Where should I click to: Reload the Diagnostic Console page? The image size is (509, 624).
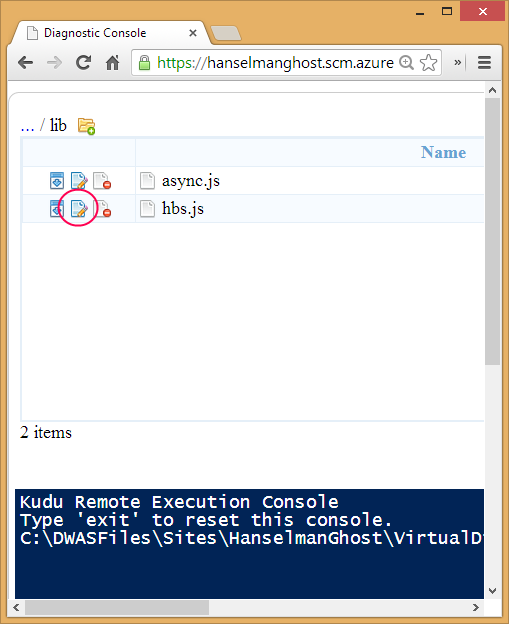(84, 62)
